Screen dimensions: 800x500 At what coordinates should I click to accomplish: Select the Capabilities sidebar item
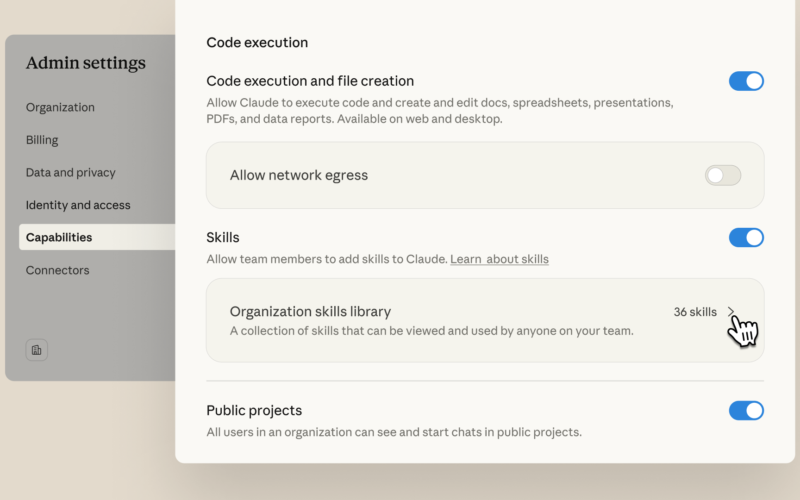click(x=59, y=238)
